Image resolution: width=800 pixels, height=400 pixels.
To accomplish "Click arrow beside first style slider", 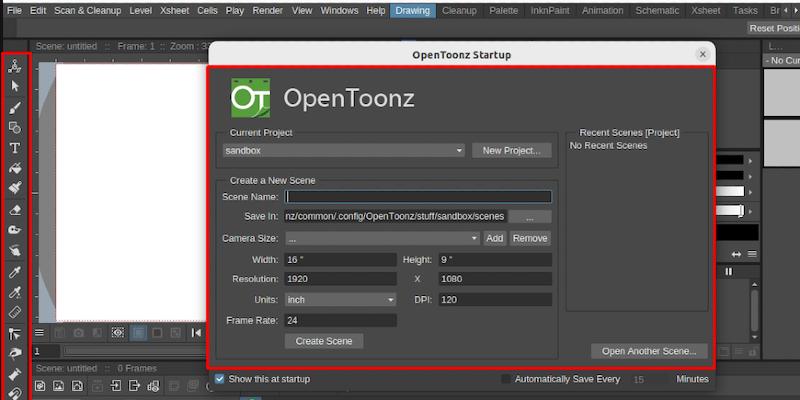I will point(751,161).
